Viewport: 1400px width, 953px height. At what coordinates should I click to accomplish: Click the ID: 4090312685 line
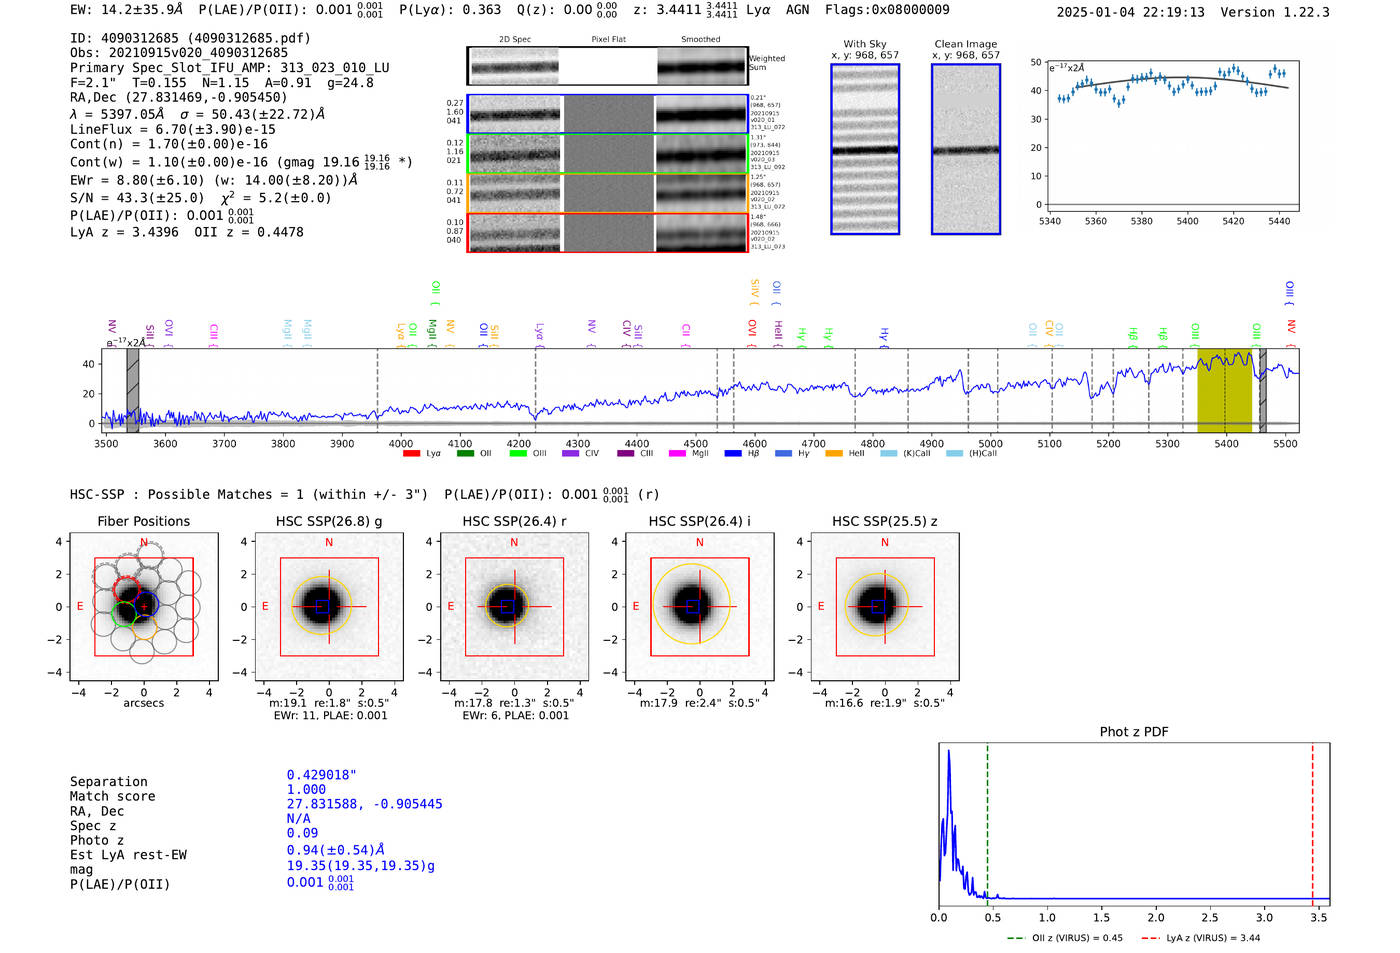pyautogui.click(x=190, y=39)
